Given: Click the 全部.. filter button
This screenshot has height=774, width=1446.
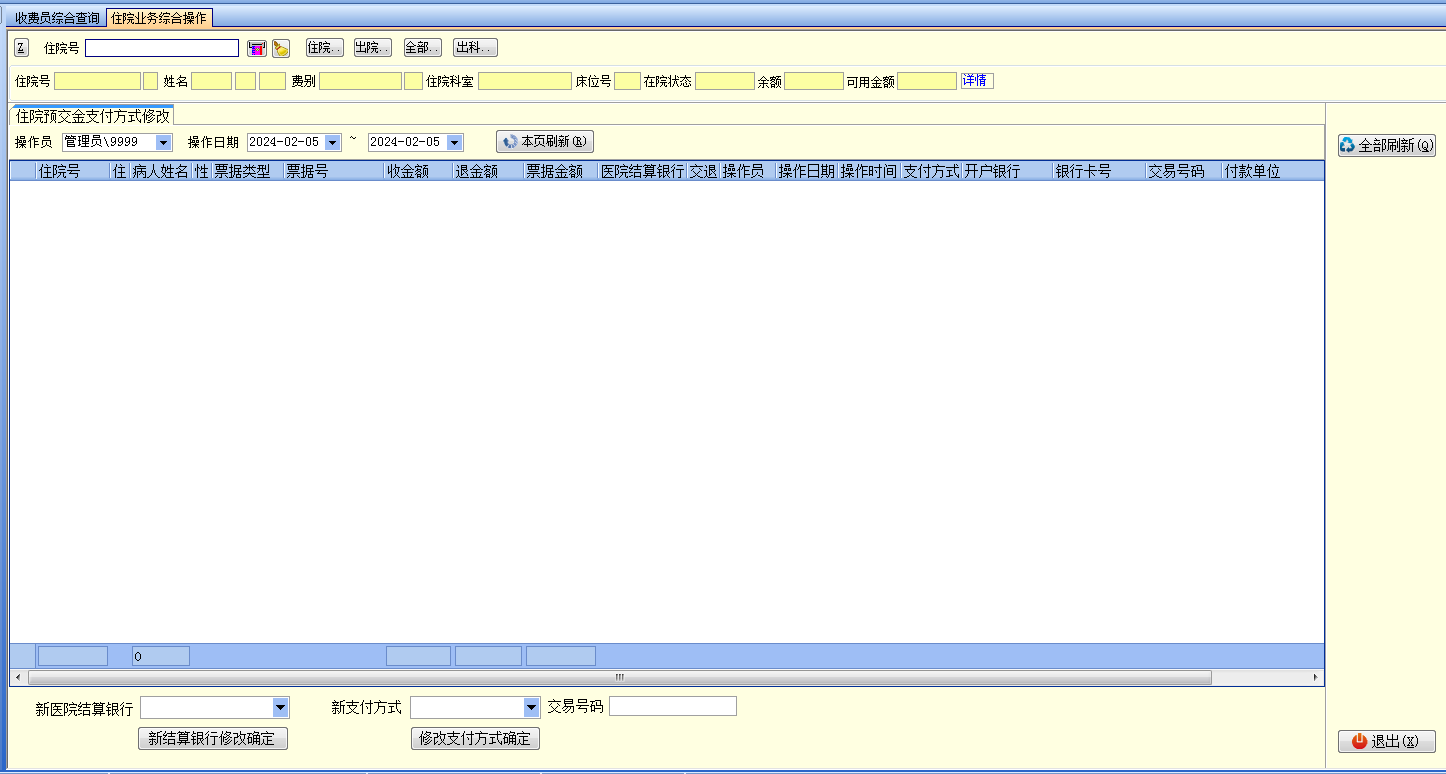Looking at the screenshot, I should (x=423, y=48).
